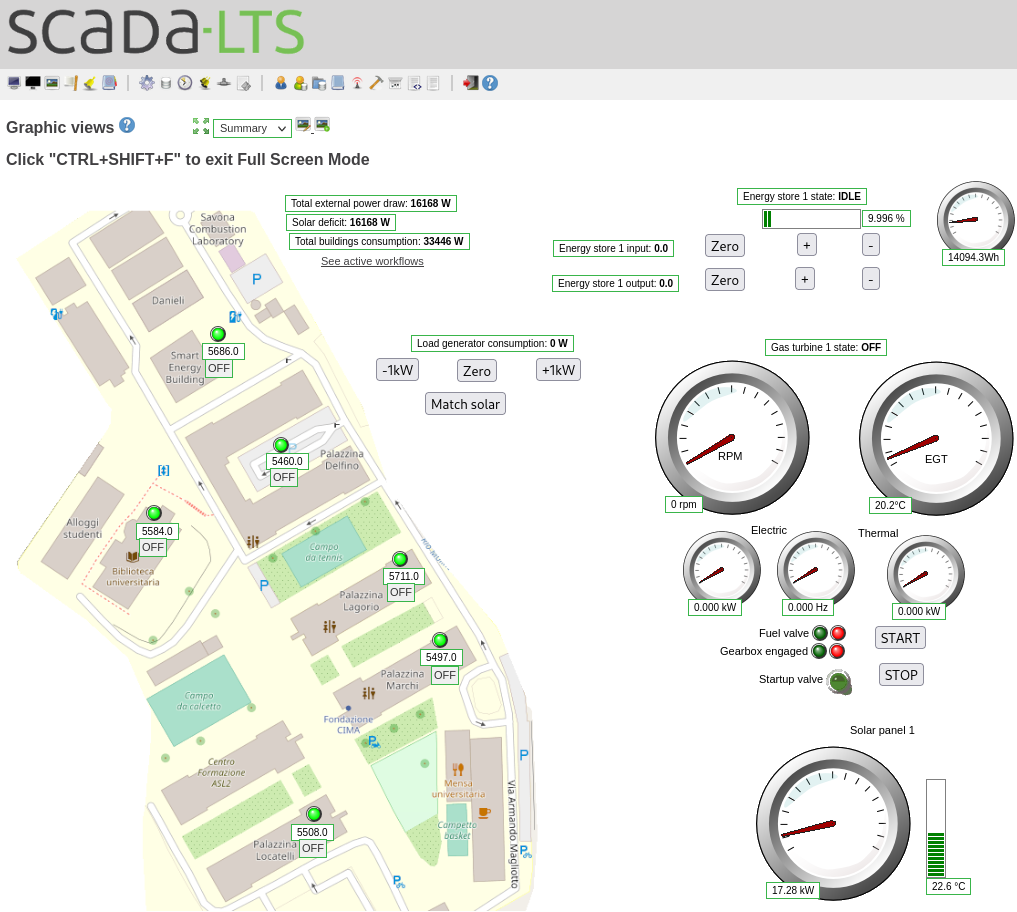Click the Energy store 1 charge bar
The image size is (1017, 912).
point(811,219)
